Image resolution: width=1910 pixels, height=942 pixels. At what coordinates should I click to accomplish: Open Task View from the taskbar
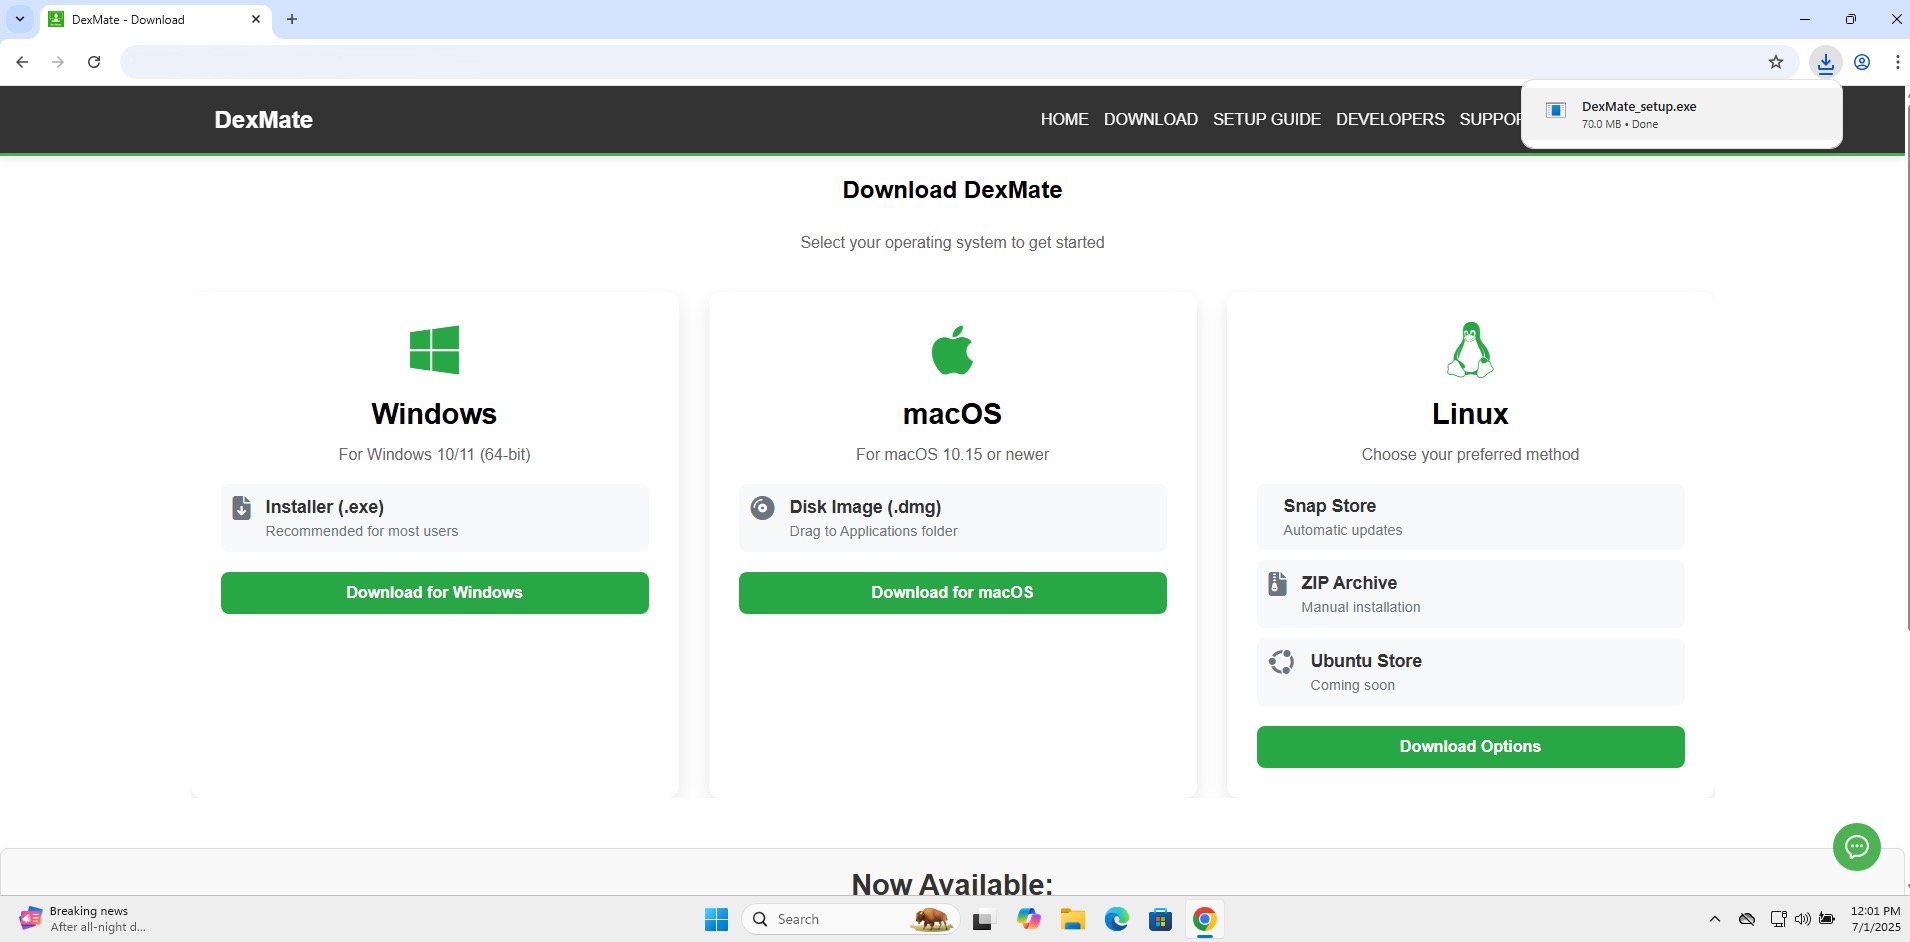pyautogui.click(x=984, y=919)
